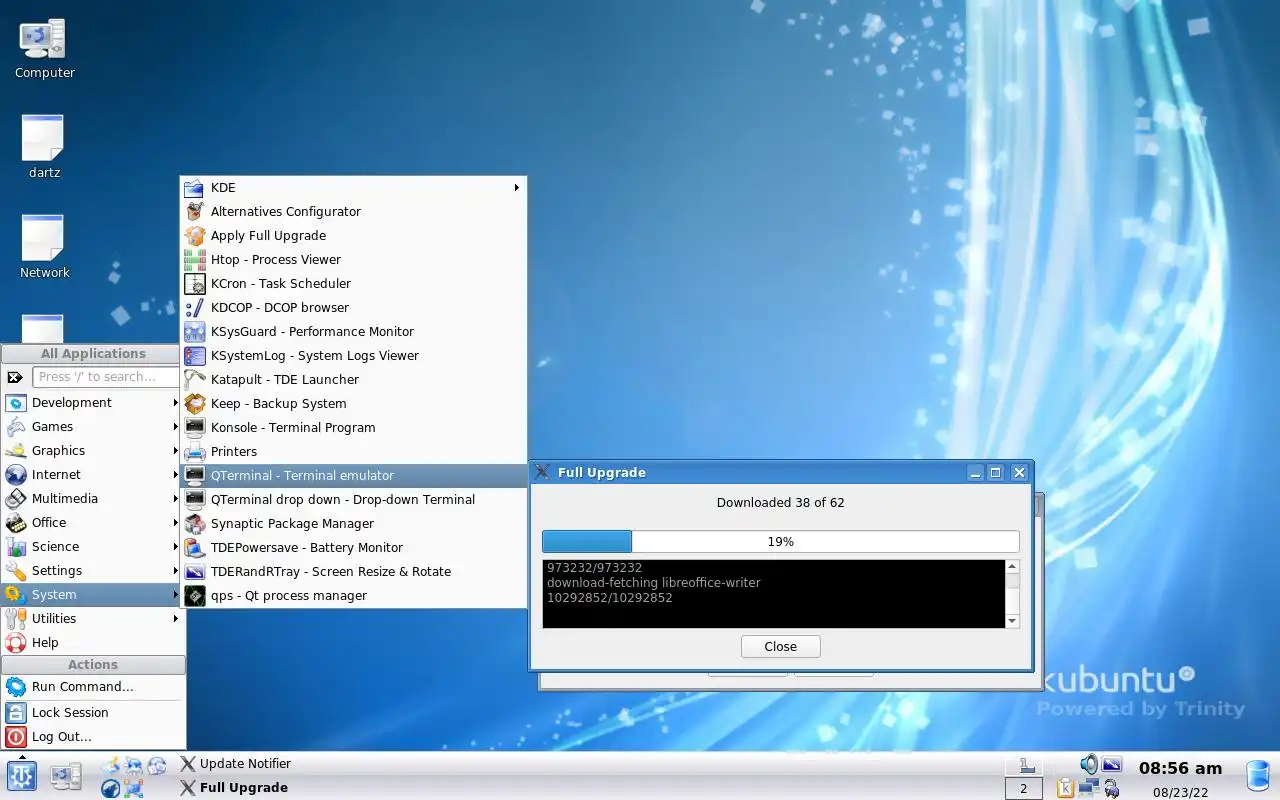Launch Alternatives Configurator
Image resolution: width=1280 pixels, height=800 pixels.
(x=354, y=212)
